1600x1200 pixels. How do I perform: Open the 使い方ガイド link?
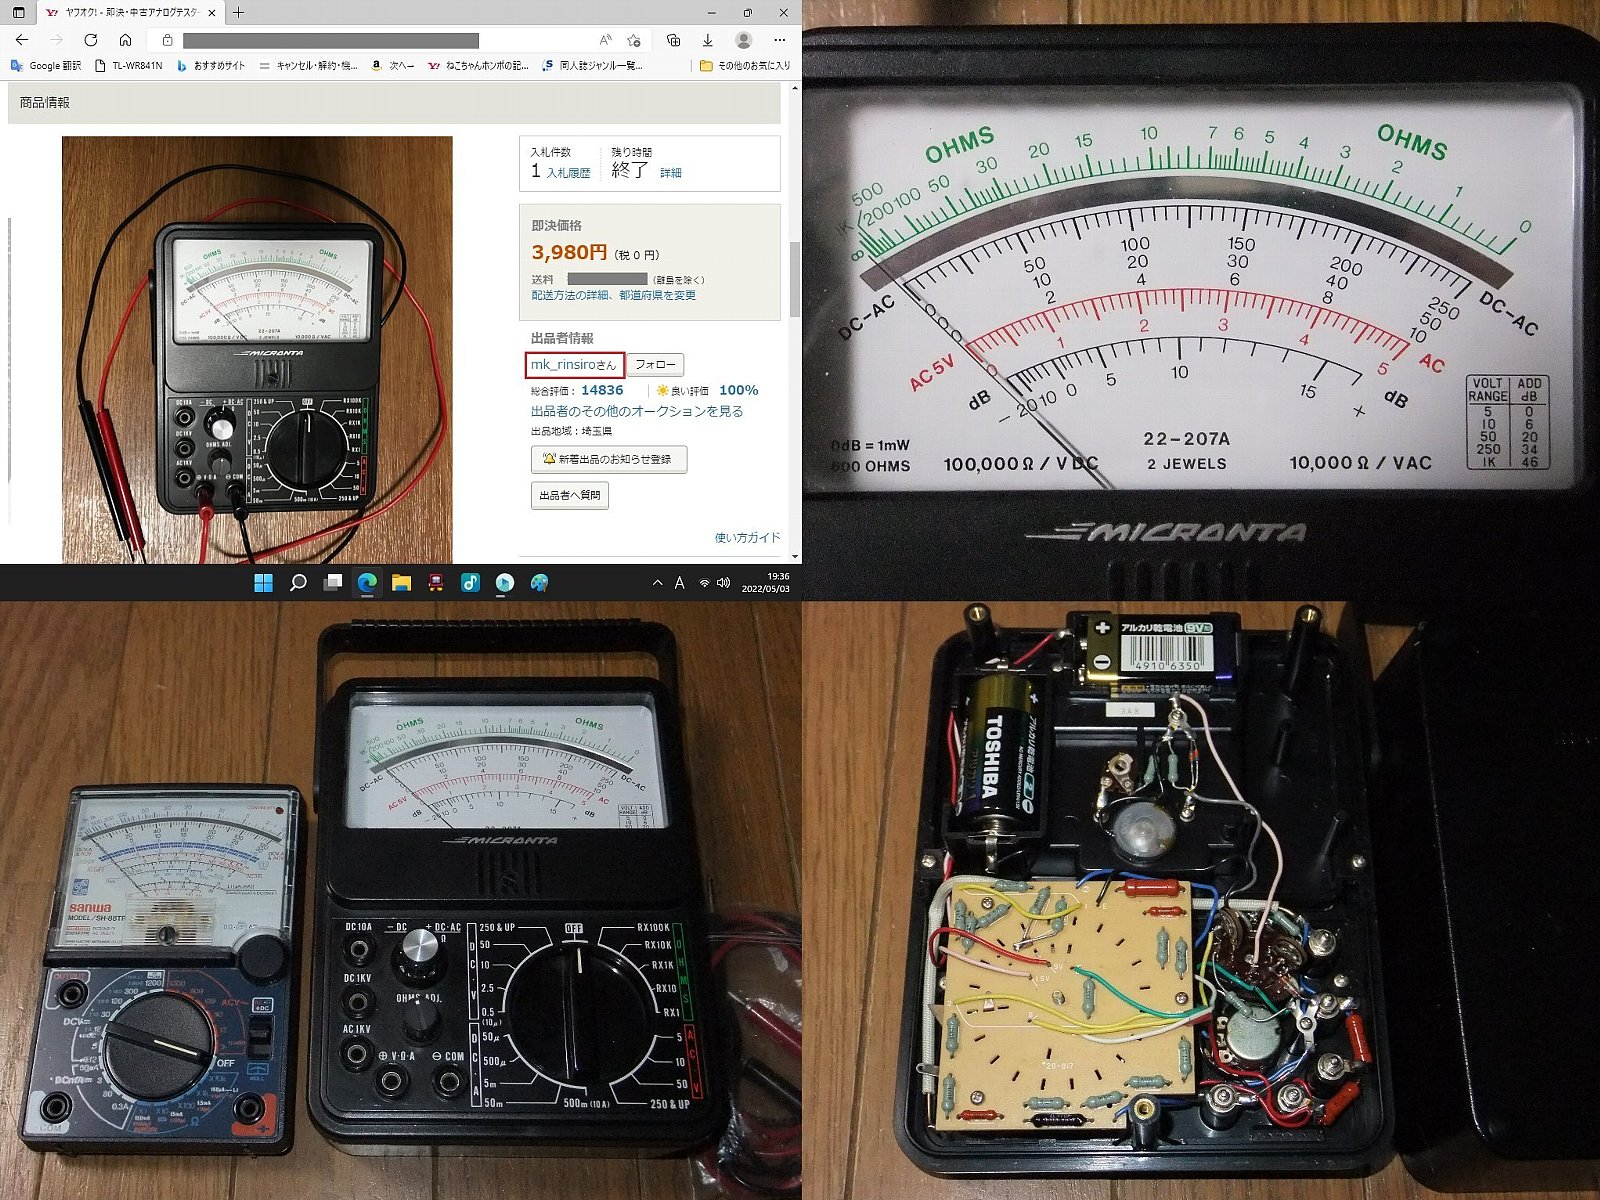pyautogui.click(x=747, y=538)
